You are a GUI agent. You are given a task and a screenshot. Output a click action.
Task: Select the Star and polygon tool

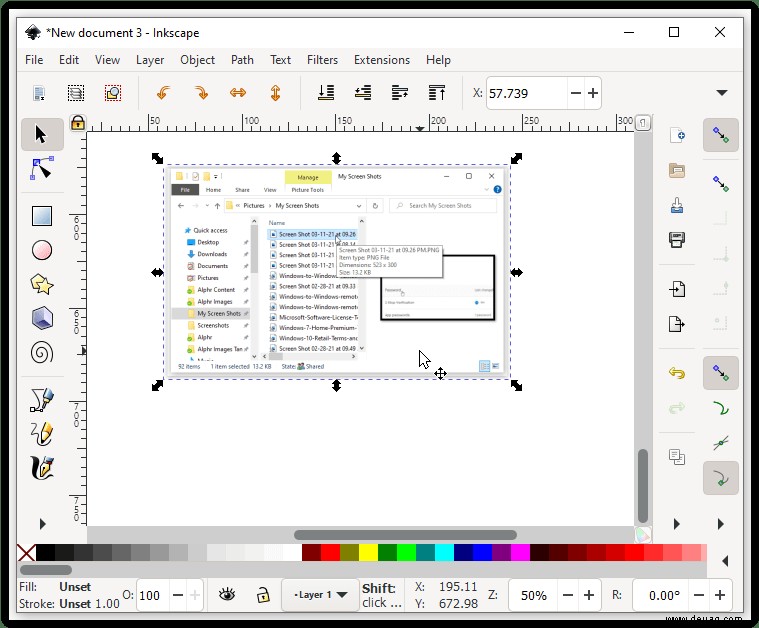point(42,284)
